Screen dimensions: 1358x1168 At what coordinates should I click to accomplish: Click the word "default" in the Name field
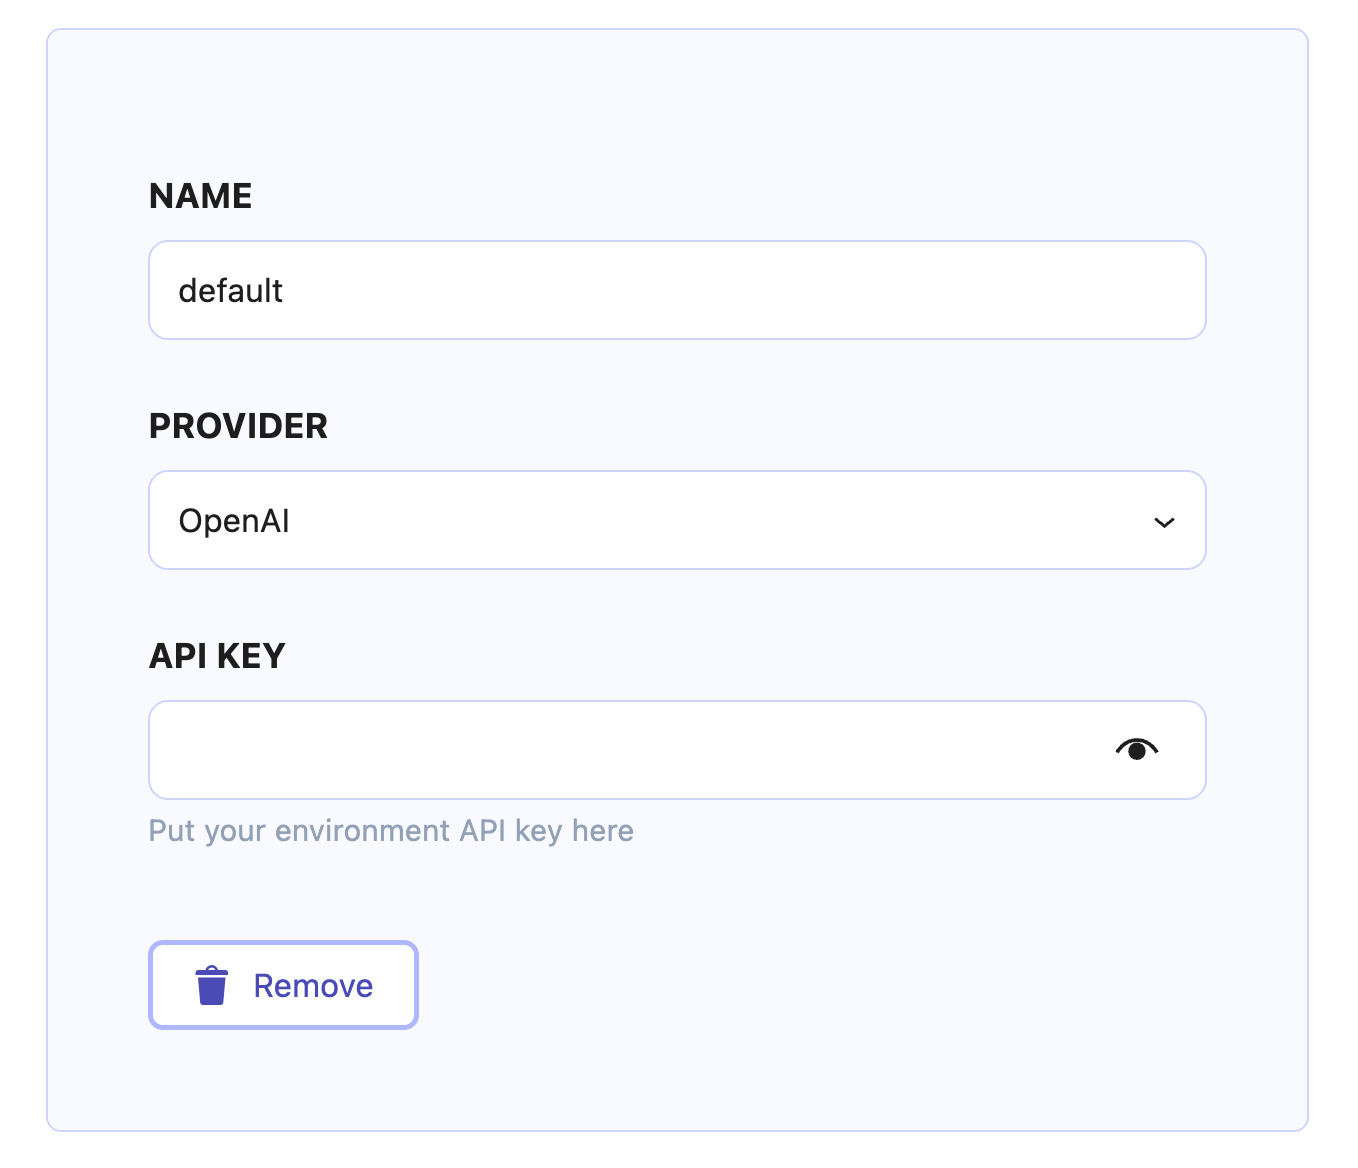pos(230,291)
